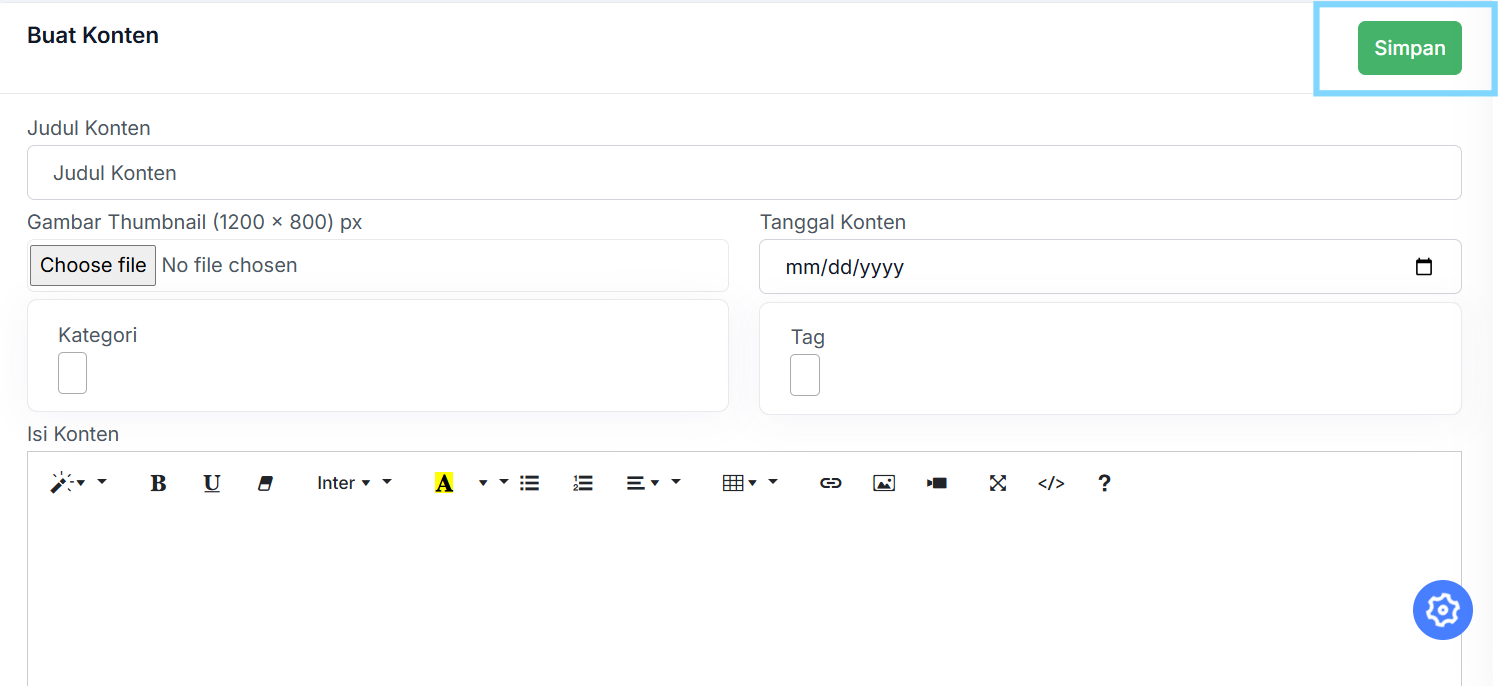Click the empty box under Tag
This screenshot has width=1498, height=686.
(x=805, y=375)
